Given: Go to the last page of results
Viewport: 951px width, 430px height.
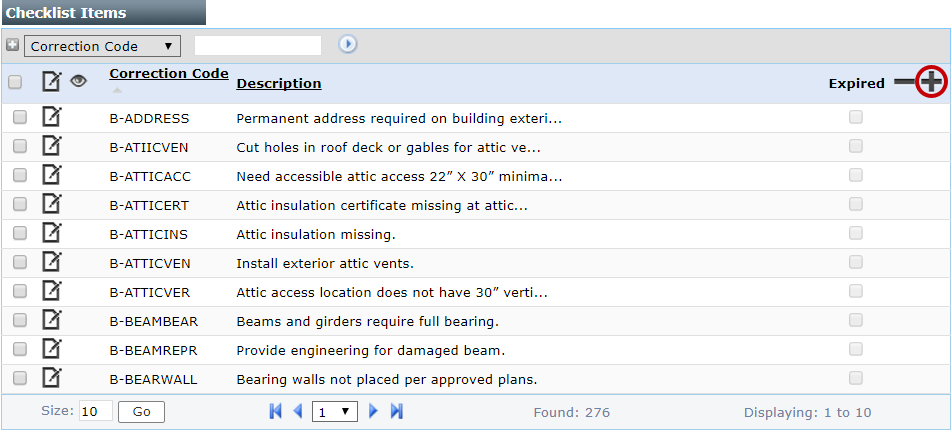Looking at the screenshot, I should point(397,411).
